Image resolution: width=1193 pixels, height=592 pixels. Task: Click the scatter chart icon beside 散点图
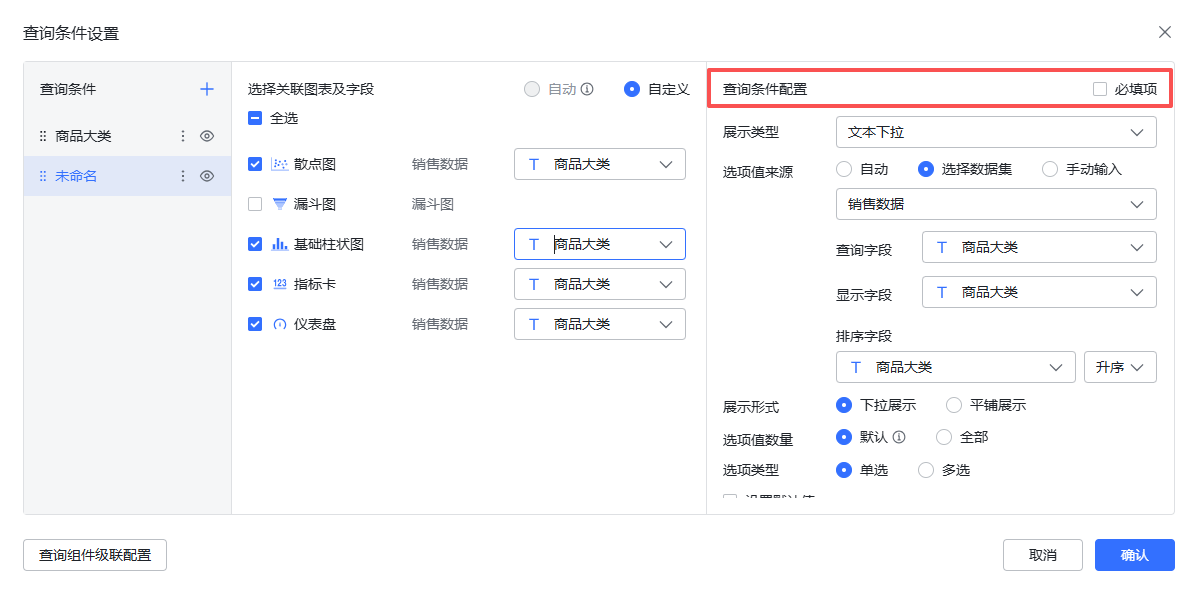(x=282, y=163)
